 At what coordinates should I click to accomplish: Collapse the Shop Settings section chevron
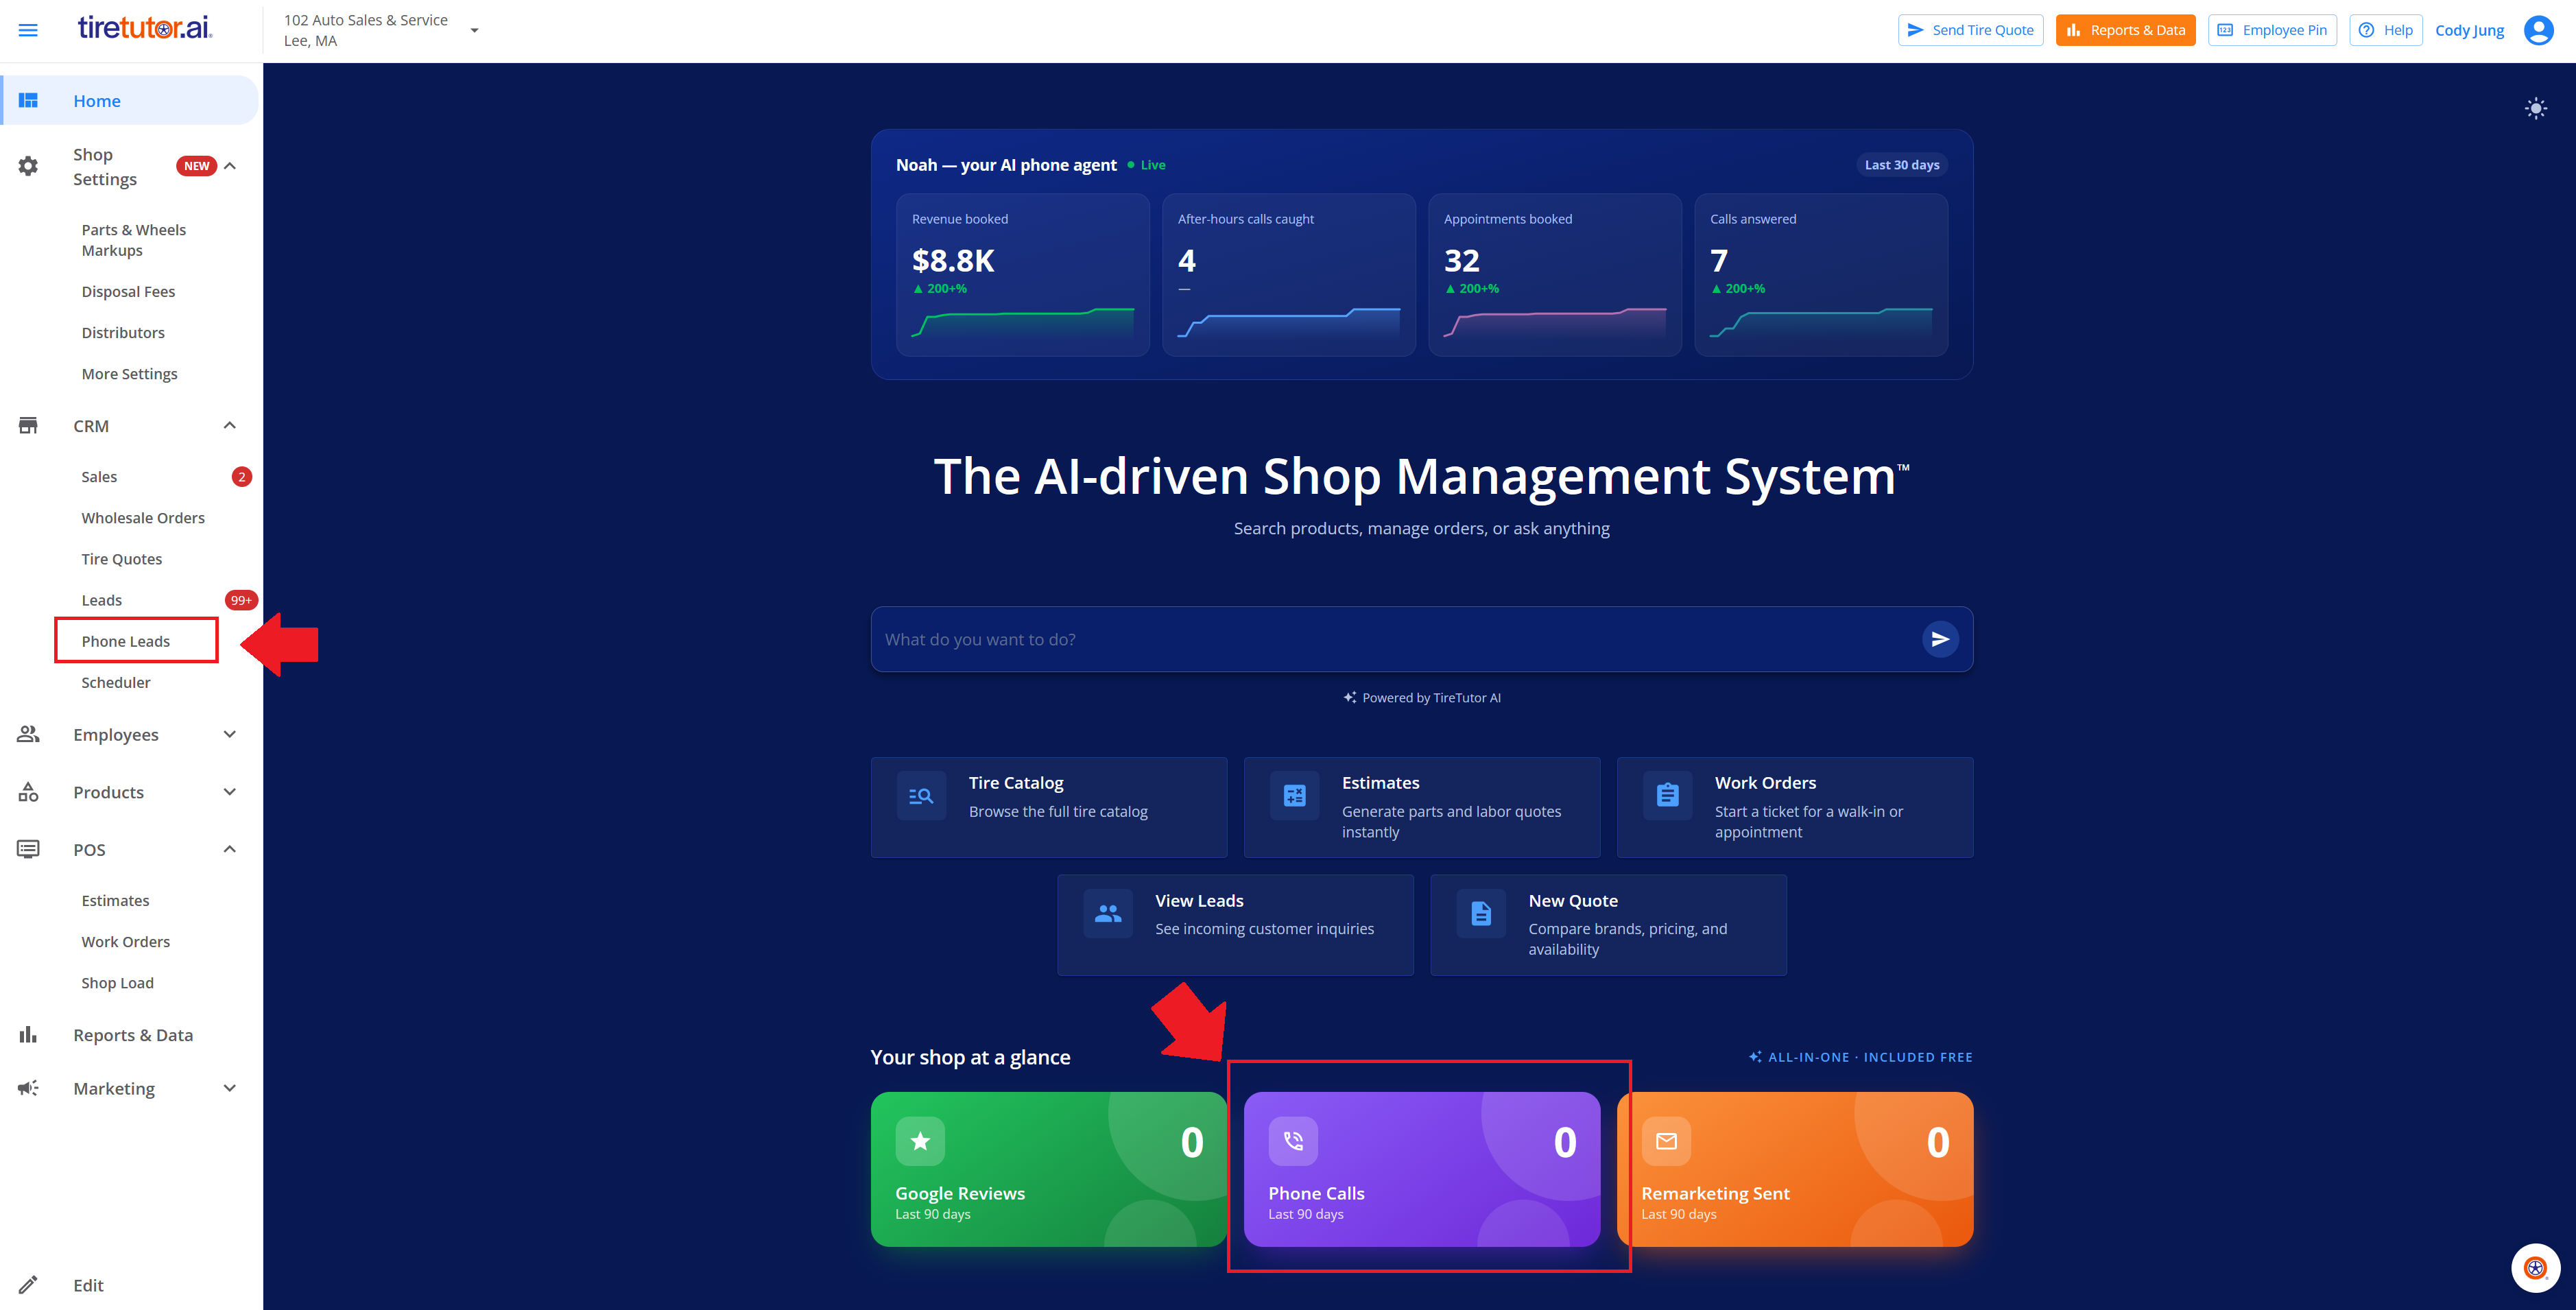[x=230, y=166]
